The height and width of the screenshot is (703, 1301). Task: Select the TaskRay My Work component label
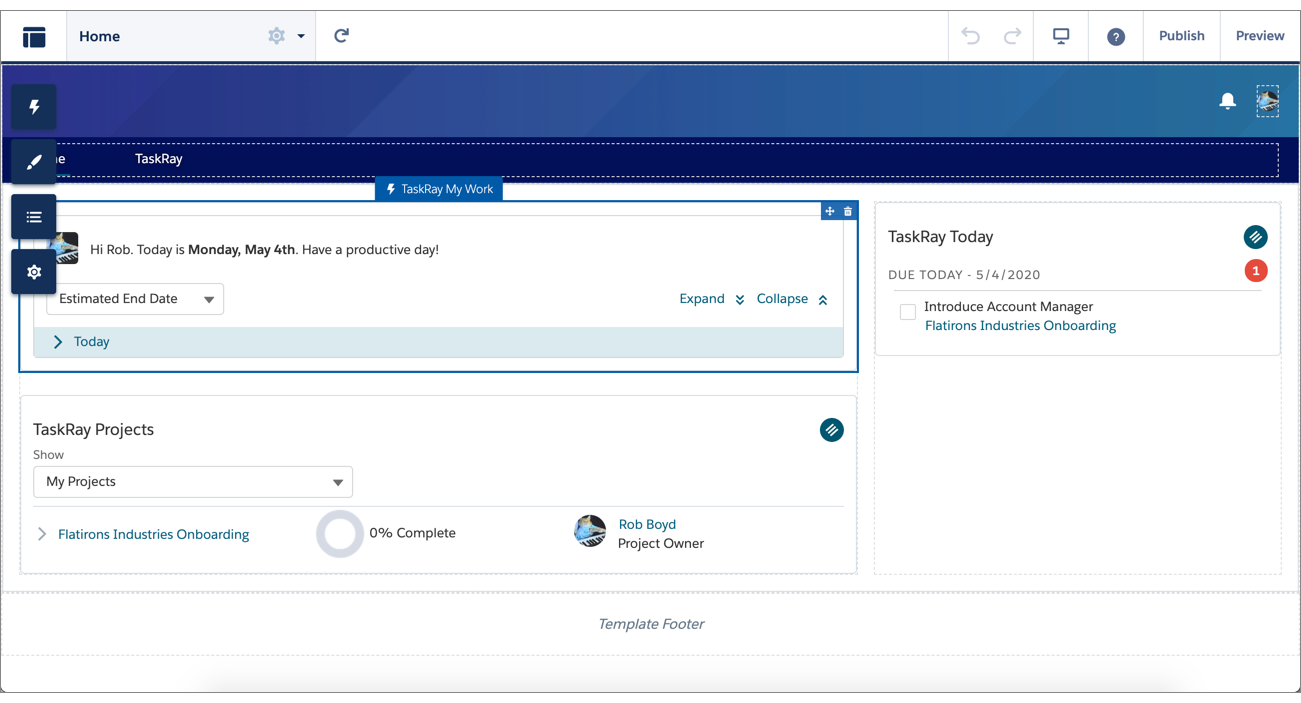[439, 189]
